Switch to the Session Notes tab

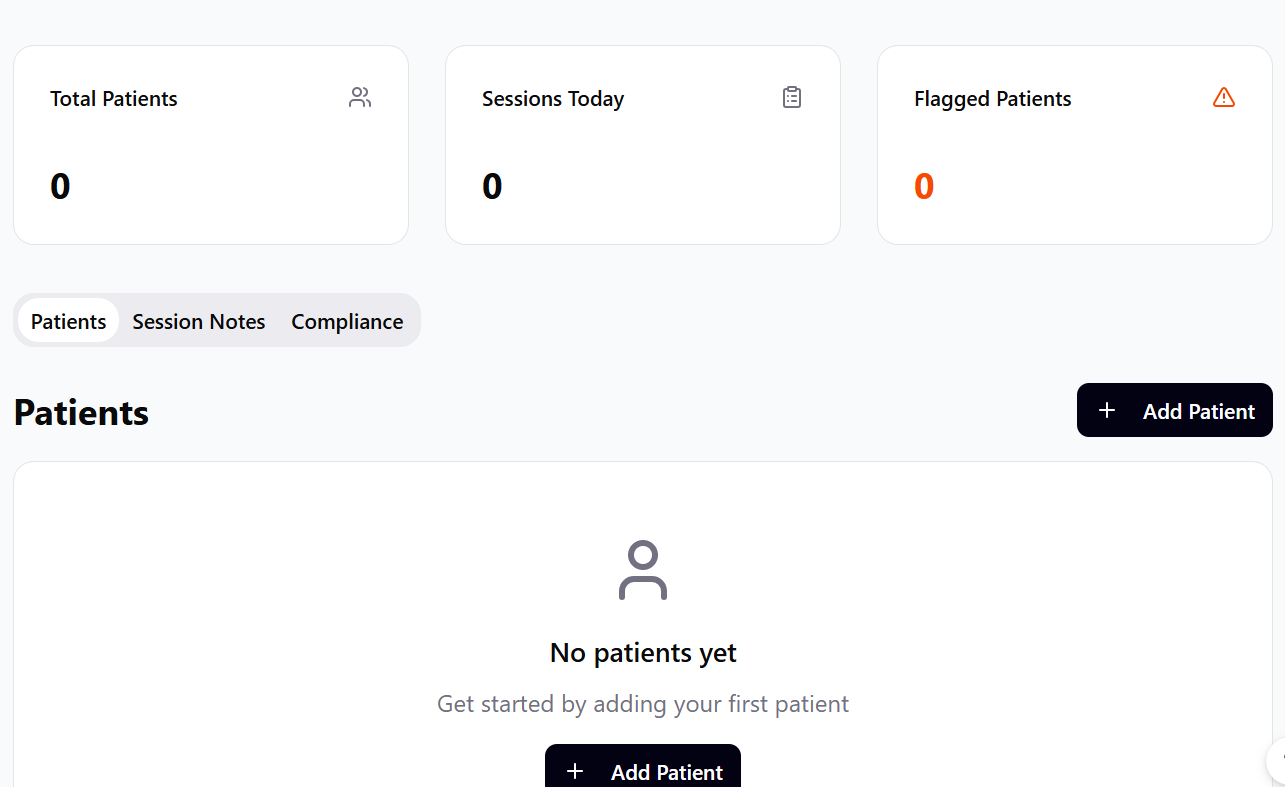(x=198, y=321)
